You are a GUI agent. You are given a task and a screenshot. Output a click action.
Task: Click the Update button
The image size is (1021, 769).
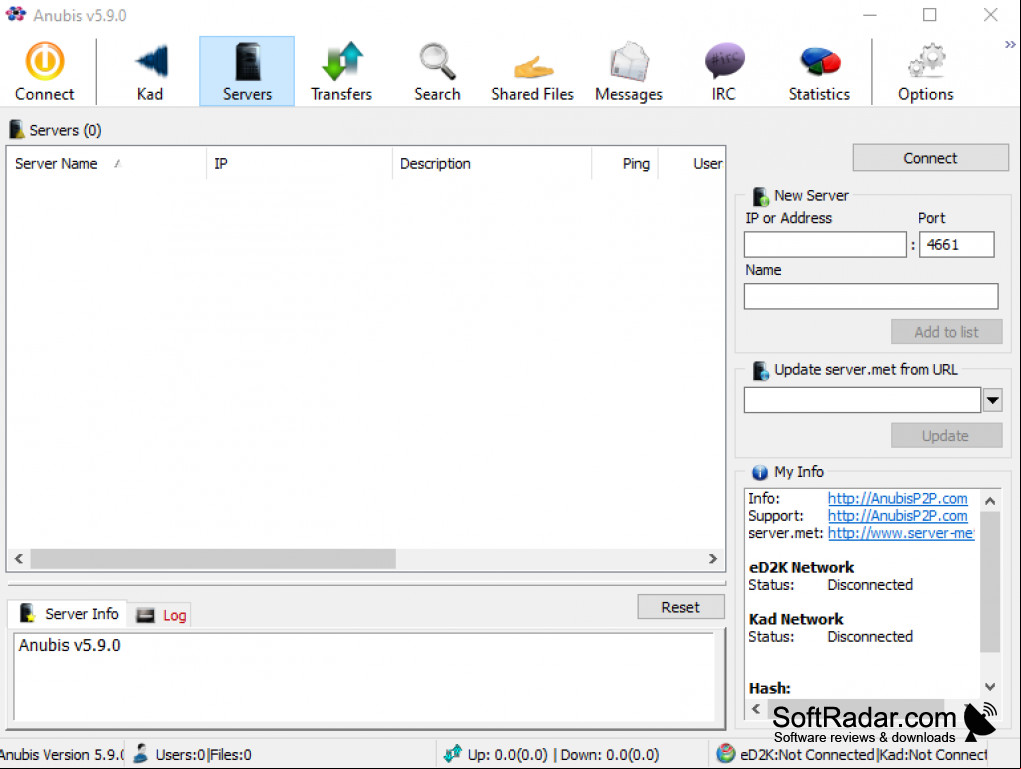click(x=946, y=436)
